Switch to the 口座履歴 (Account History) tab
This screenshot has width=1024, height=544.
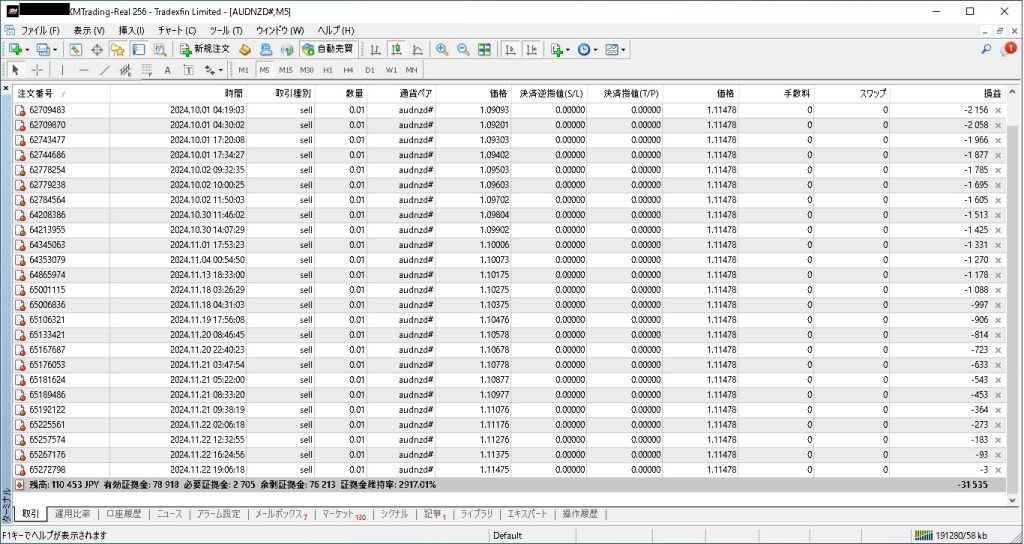(x=123, y=514)
